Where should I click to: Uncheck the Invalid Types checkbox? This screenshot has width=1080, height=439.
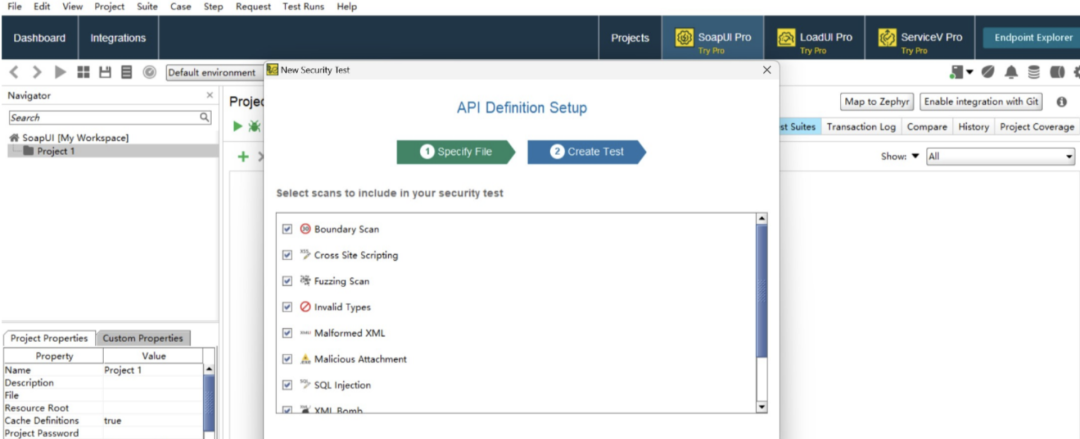287,307
